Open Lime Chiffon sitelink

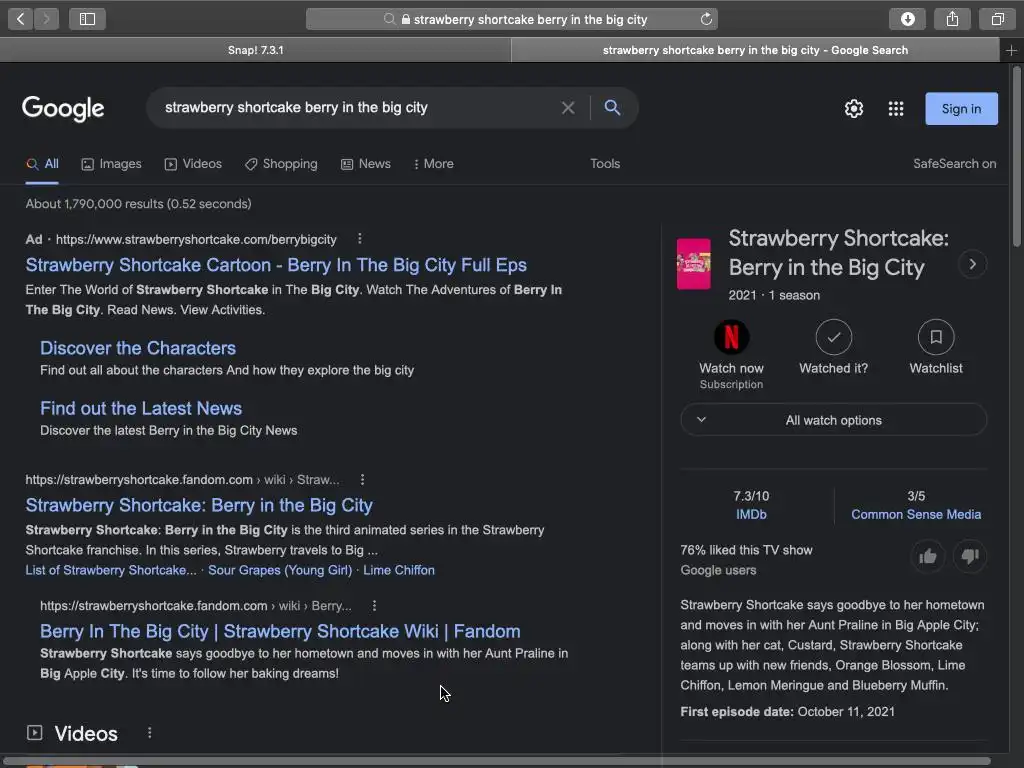click(399, 570)
